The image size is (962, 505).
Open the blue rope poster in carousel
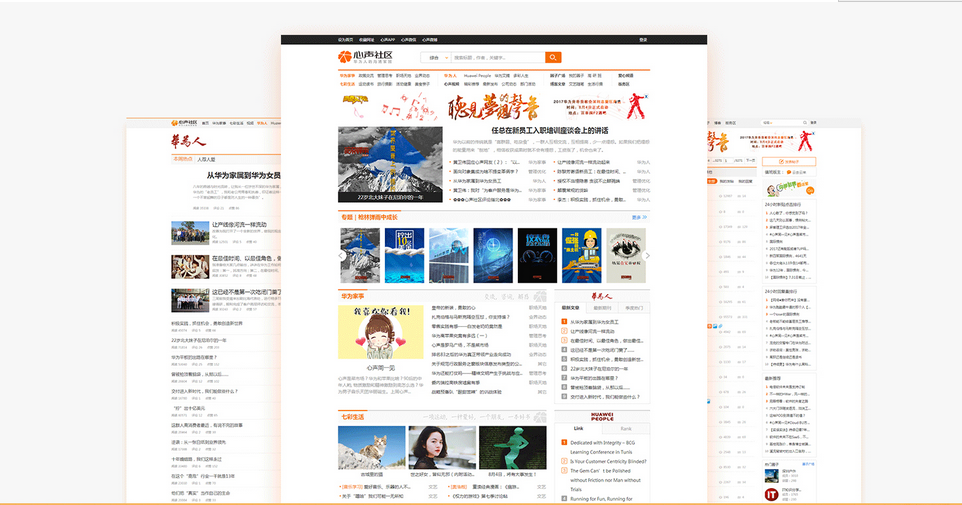coord(404,255)
